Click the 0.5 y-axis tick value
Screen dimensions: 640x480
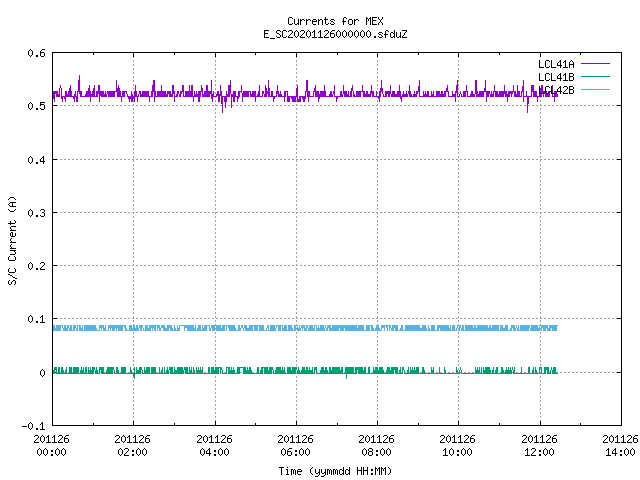pos(36,106)
